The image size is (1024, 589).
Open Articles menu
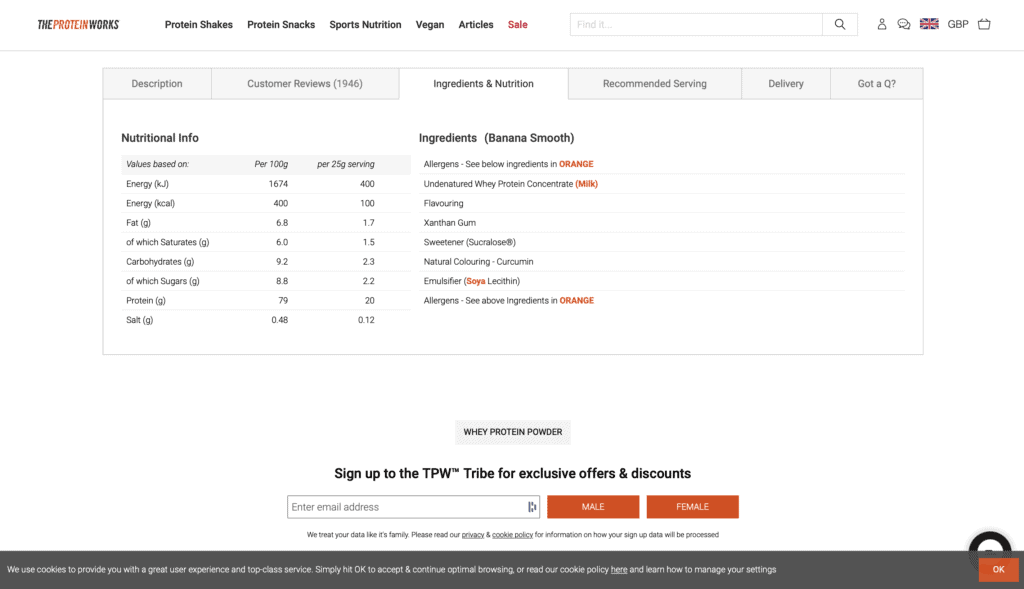[475, 25]
